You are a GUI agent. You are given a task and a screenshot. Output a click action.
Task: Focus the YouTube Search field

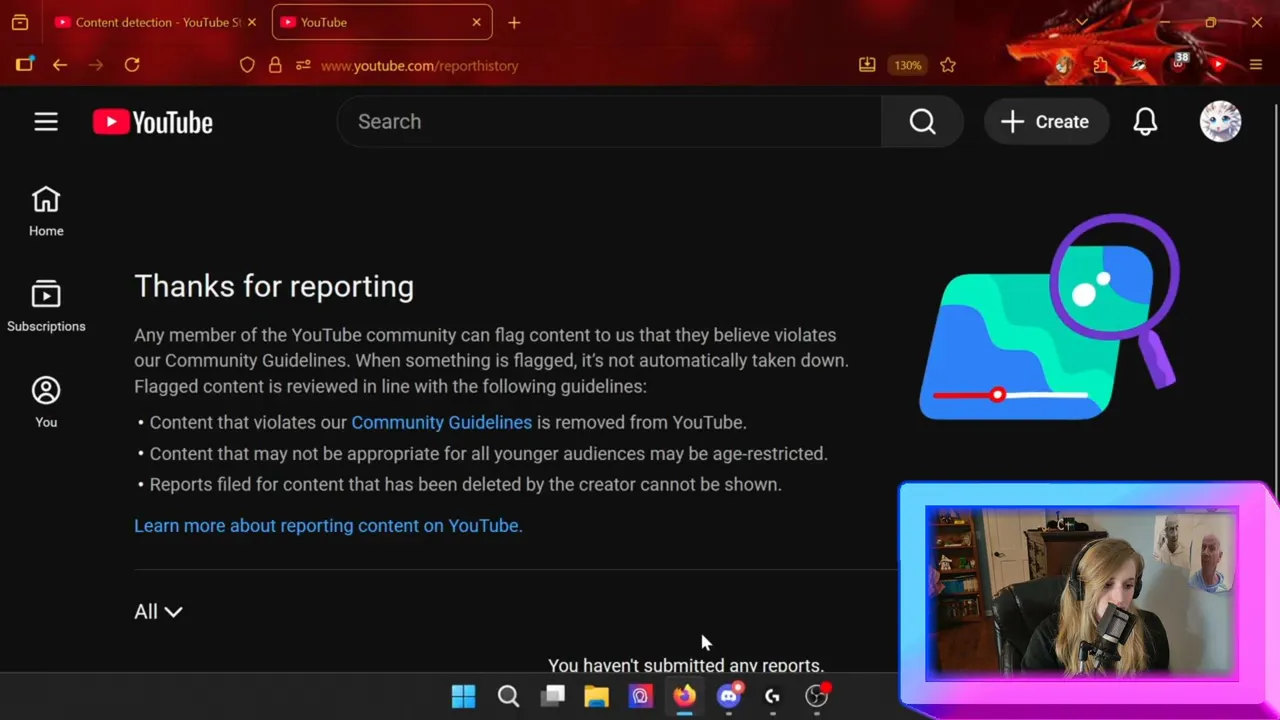tap(610, 122)
